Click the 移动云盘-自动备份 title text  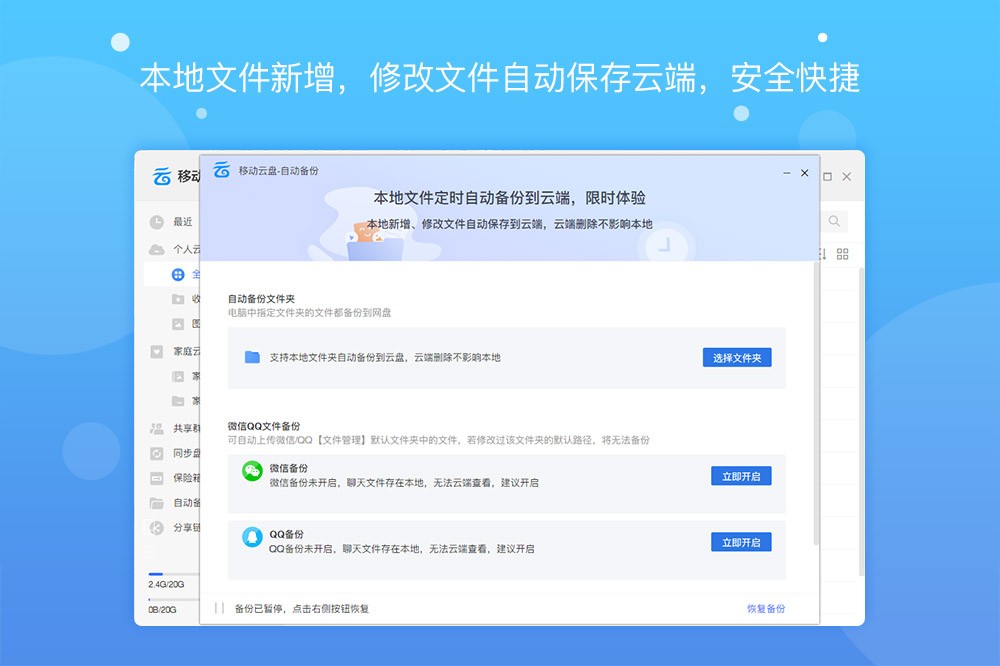[279, 171]
